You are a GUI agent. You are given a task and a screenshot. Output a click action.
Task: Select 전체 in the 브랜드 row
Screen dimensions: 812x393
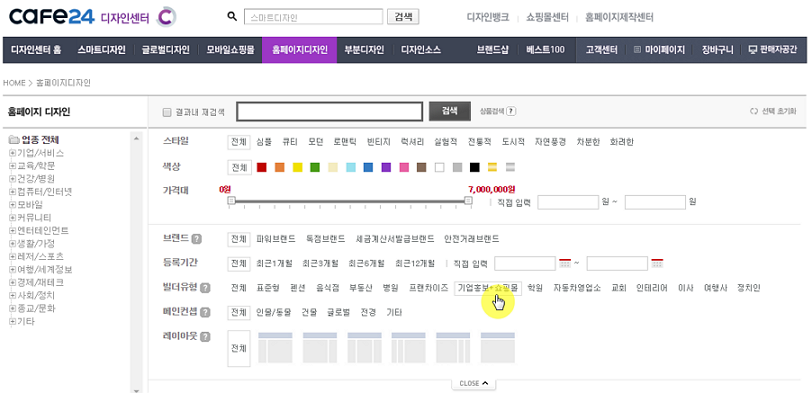tap(239, 239)
